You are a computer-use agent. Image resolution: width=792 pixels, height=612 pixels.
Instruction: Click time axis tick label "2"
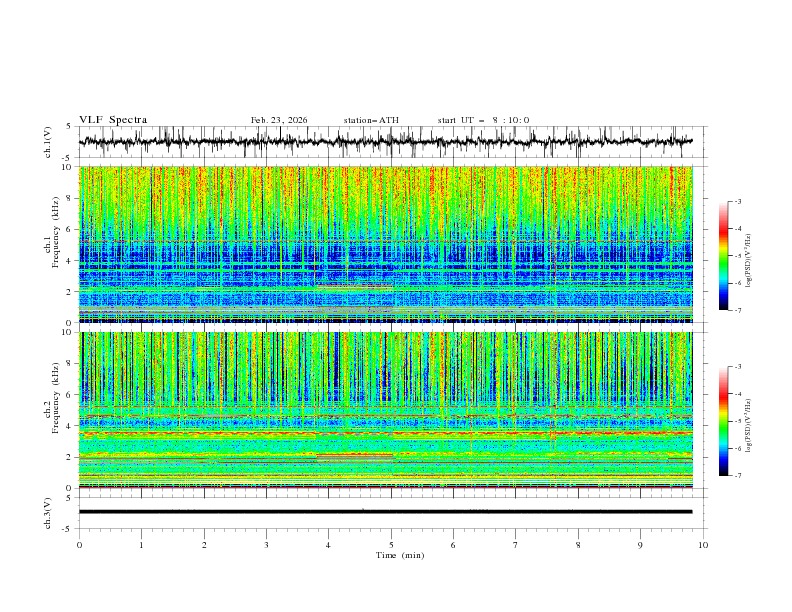[x=204, y=545]
